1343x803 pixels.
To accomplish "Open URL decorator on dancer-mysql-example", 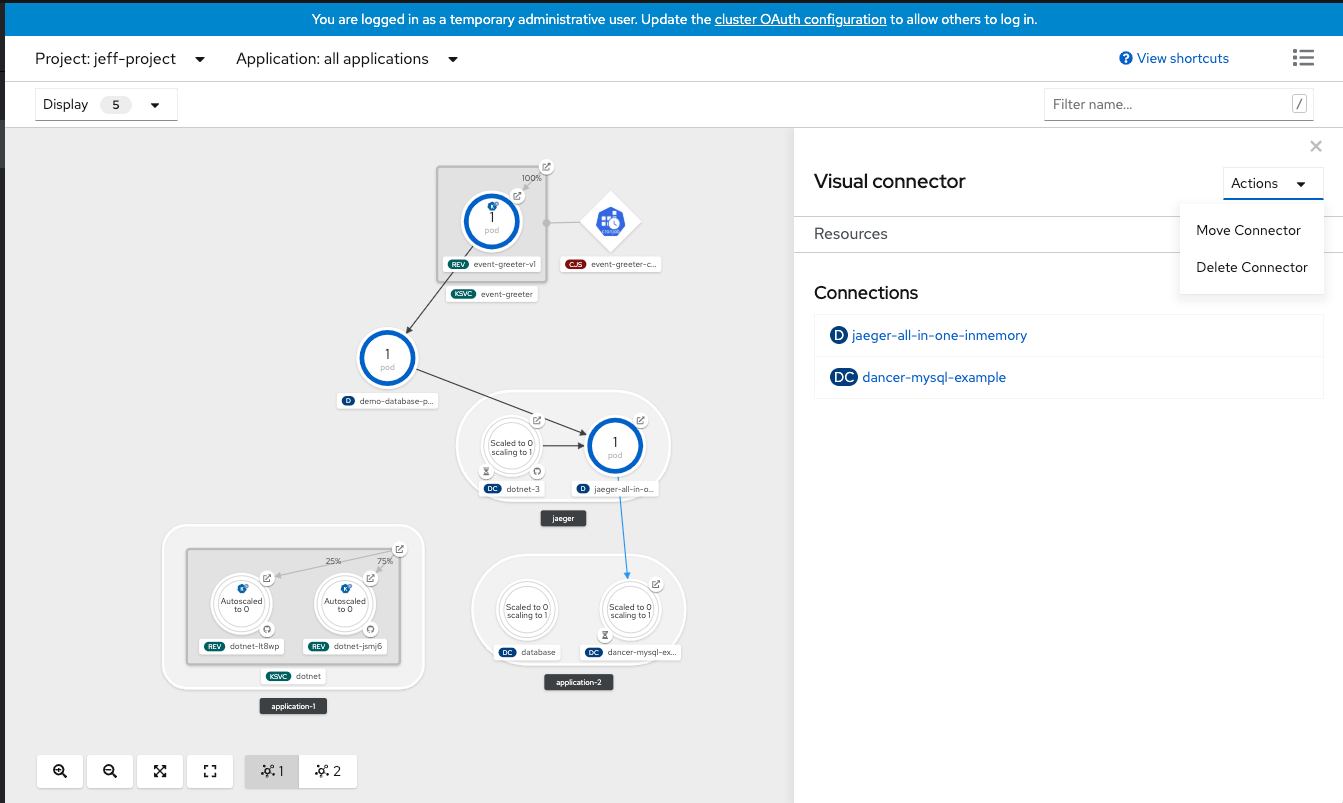I will (x=656, y=584).
